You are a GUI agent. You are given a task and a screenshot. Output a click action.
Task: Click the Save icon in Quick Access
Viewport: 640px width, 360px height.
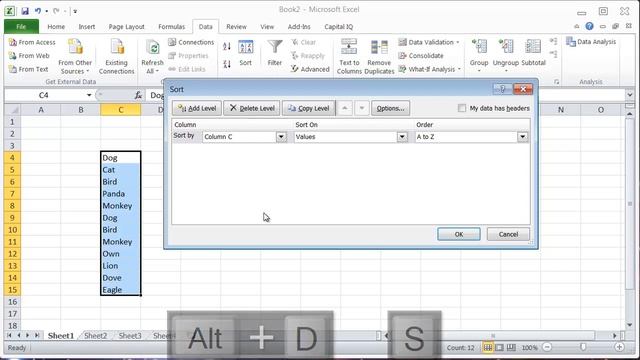click(x=25, y=11)
